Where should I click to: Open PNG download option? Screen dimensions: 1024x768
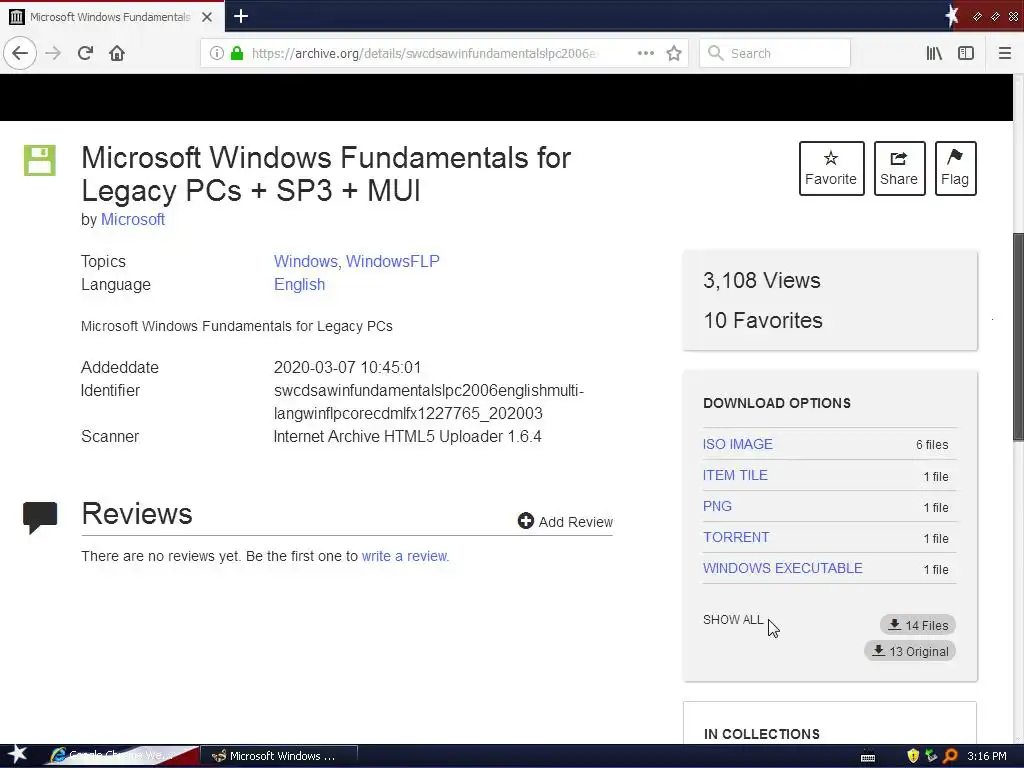coord(717,506)
